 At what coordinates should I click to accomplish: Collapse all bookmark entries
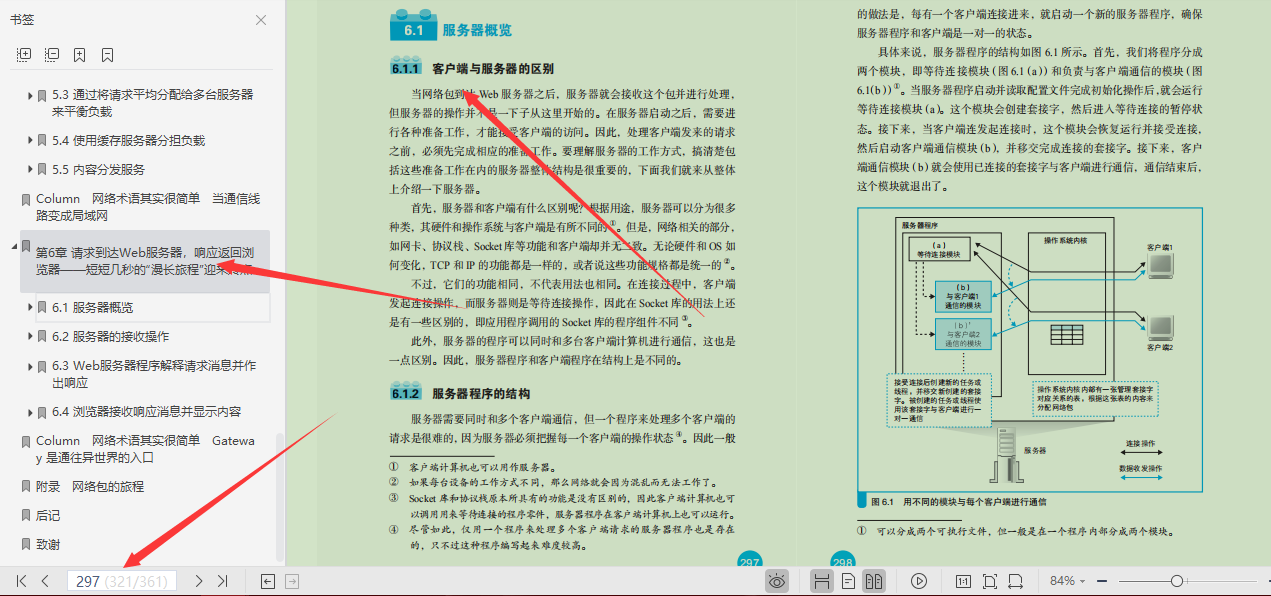[x=50, y=54]
